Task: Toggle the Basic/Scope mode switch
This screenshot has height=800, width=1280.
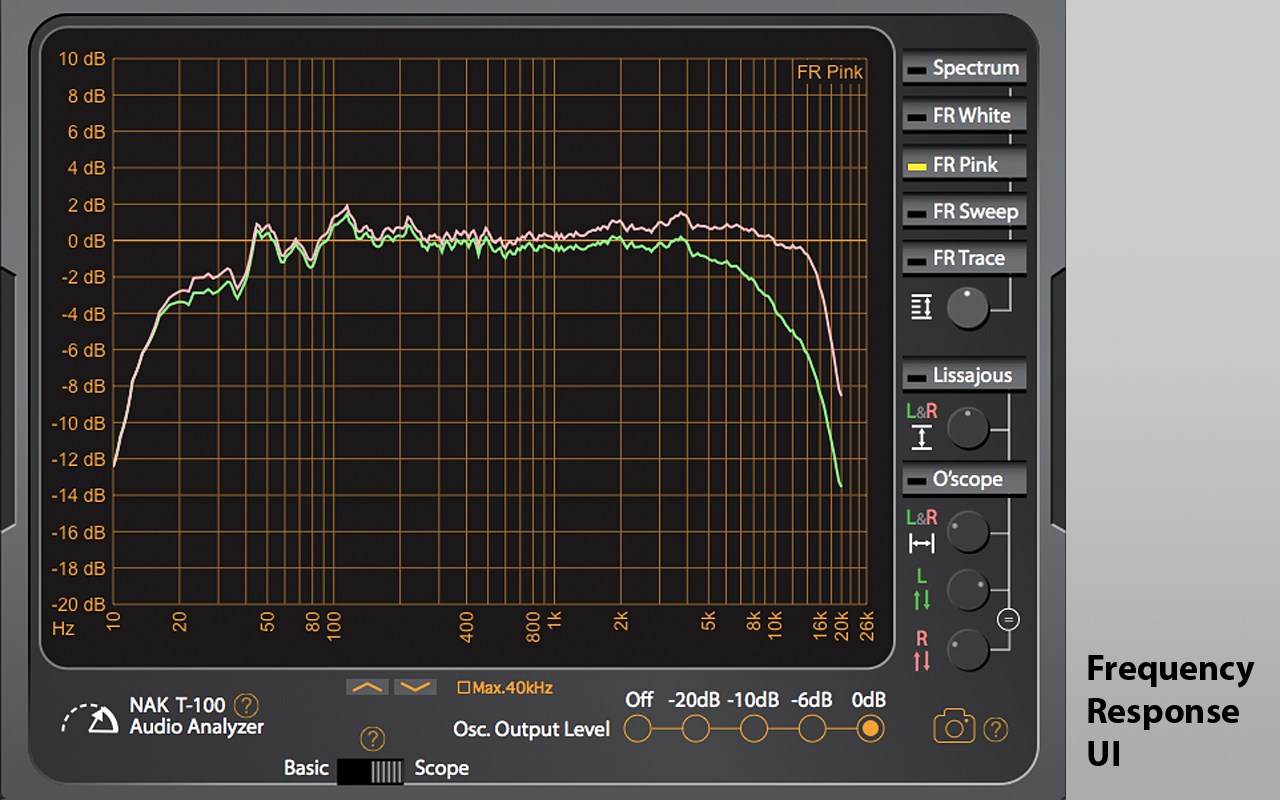Action: pos(370,770)
